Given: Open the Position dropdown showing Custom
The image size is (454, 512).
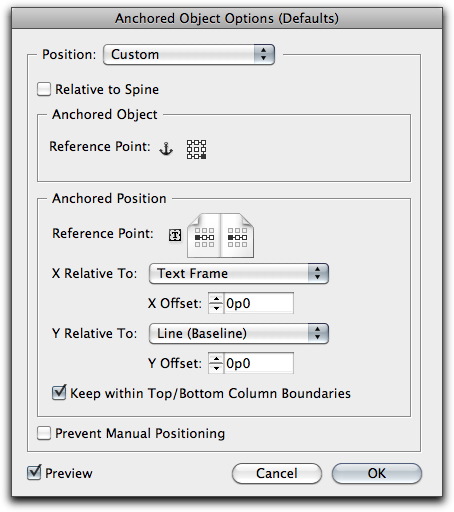Looking at the screenshot, I should coord(189,54).
